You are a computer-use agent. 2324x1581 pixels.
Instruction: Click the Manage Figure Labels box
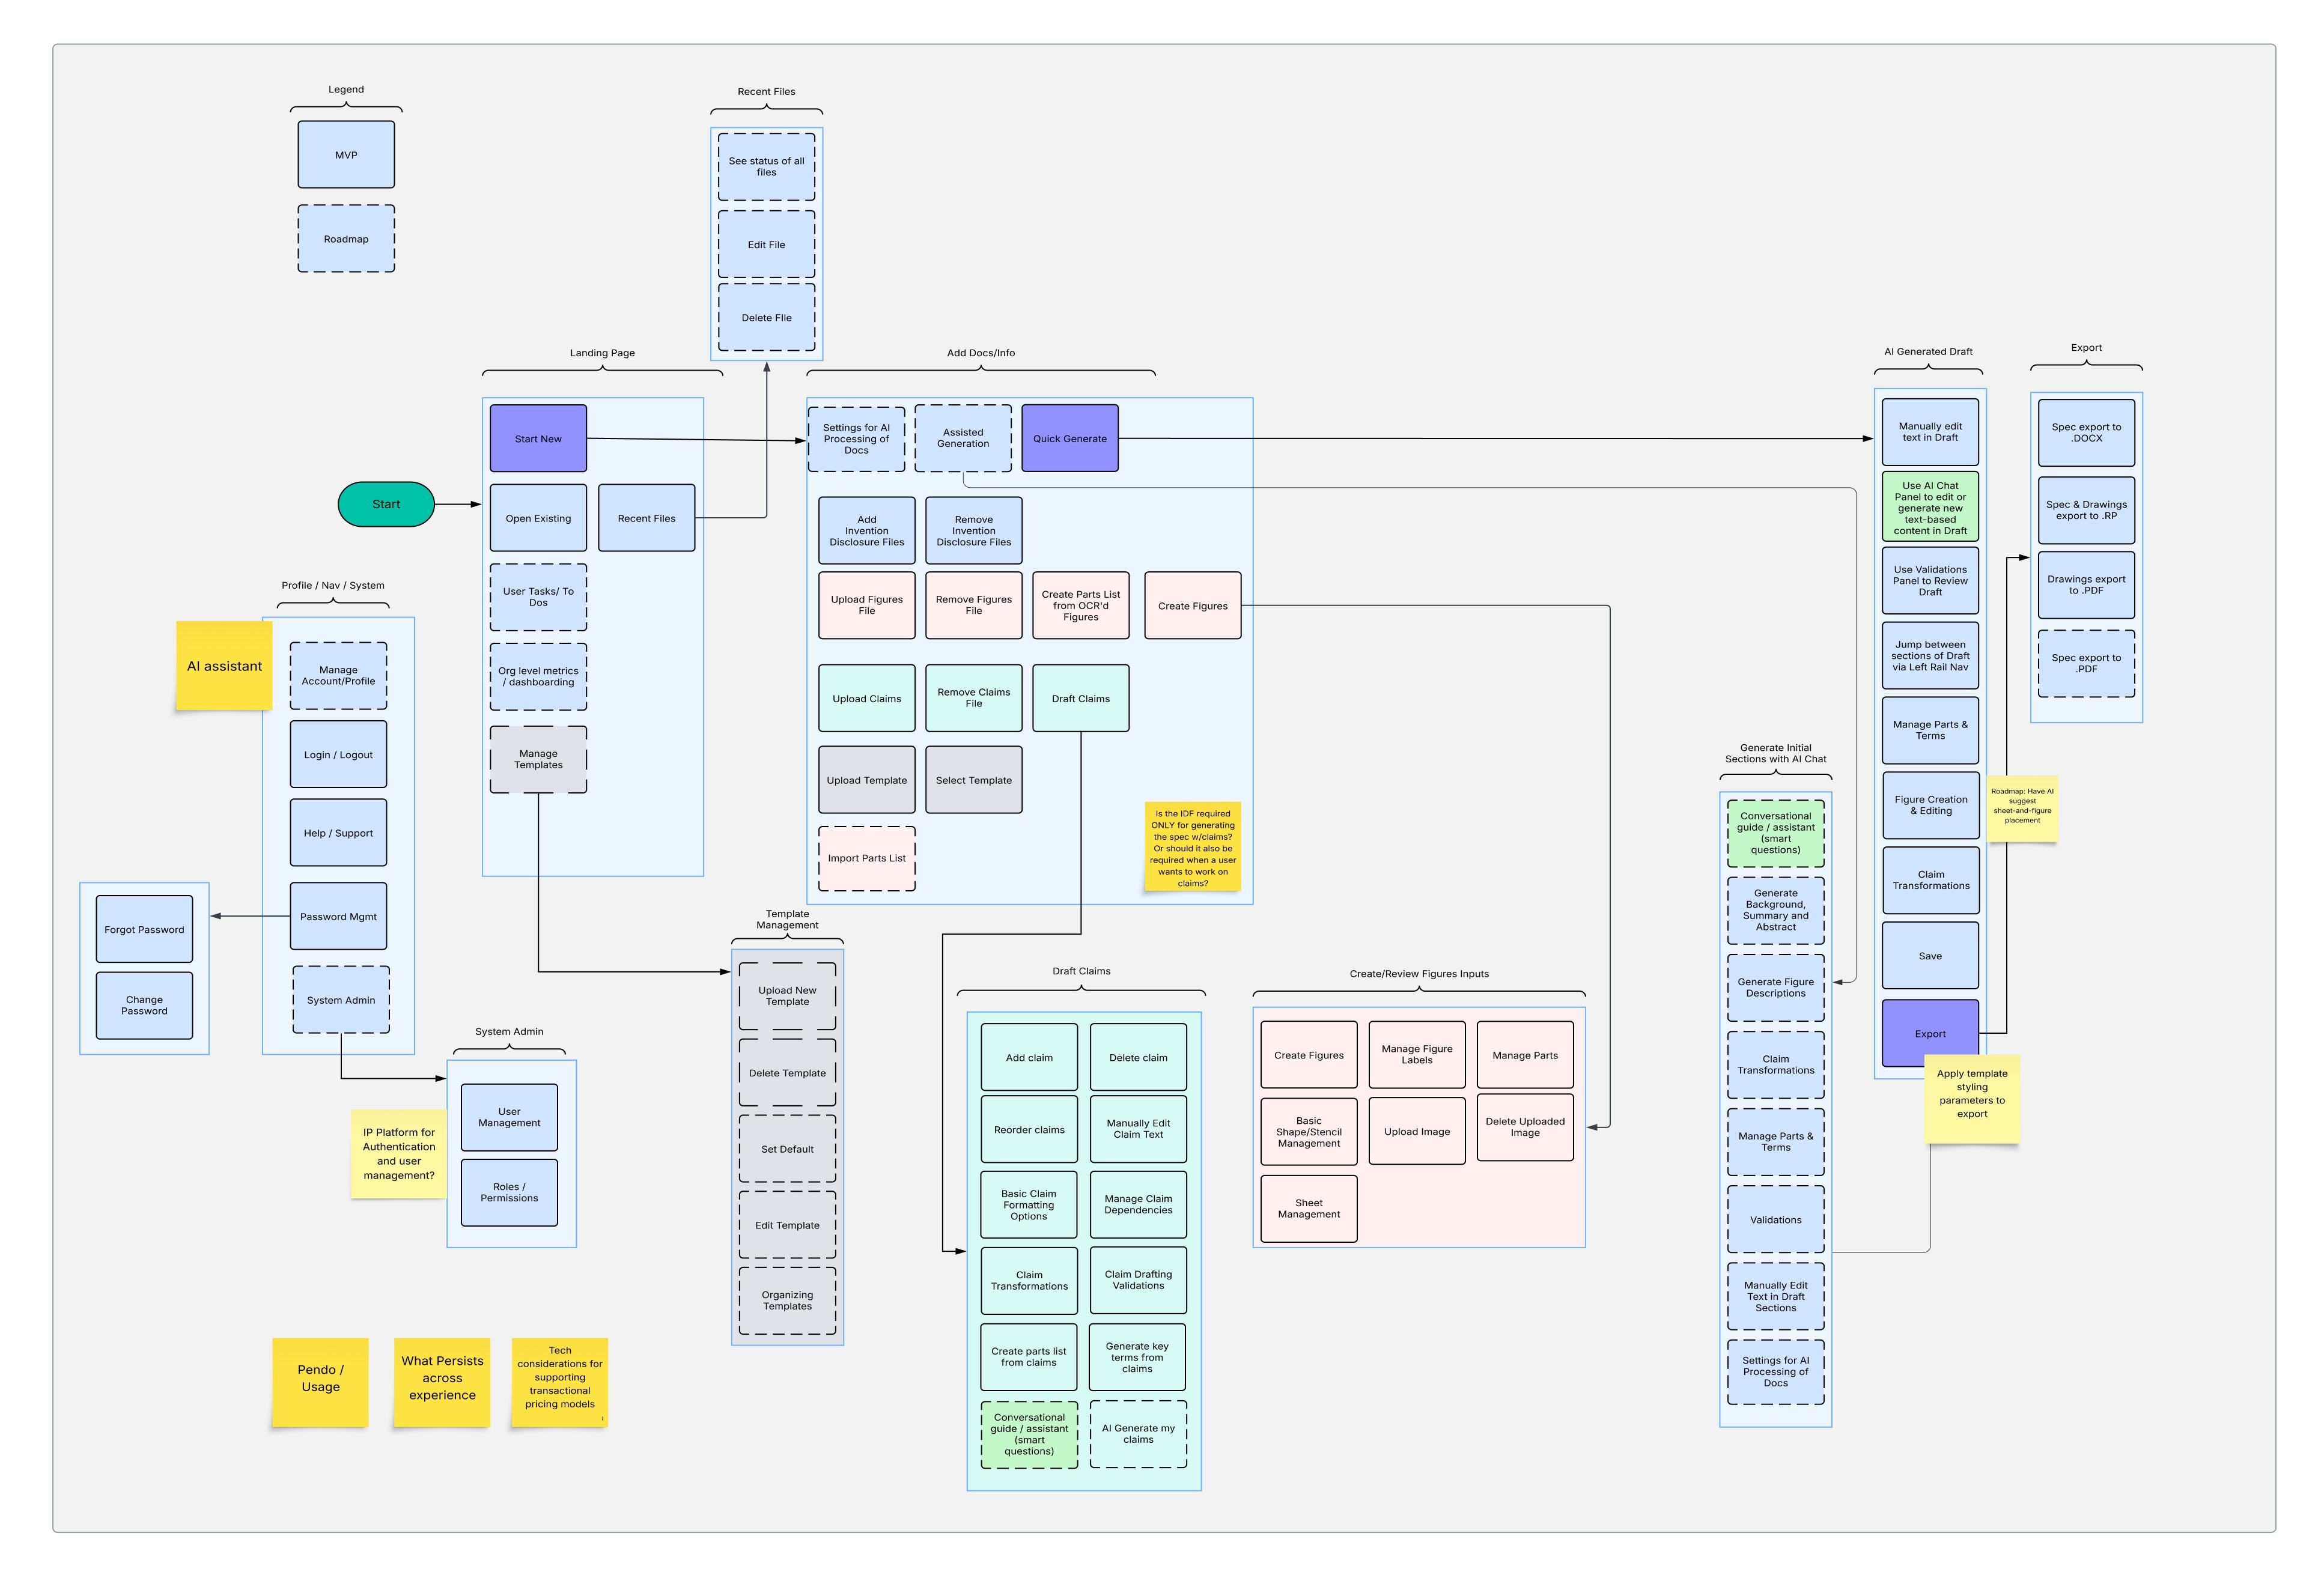1417,1054
